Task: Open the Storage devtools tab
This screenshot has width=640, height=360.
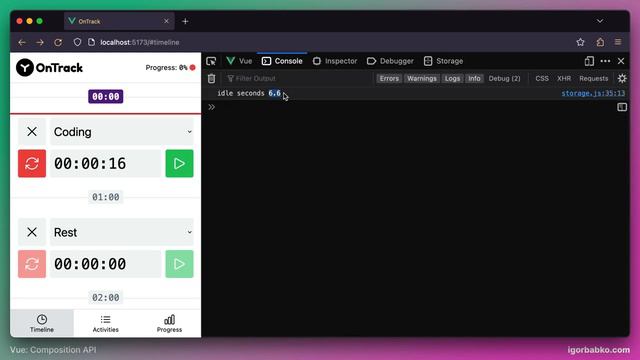Action: [x=443, y=61]
